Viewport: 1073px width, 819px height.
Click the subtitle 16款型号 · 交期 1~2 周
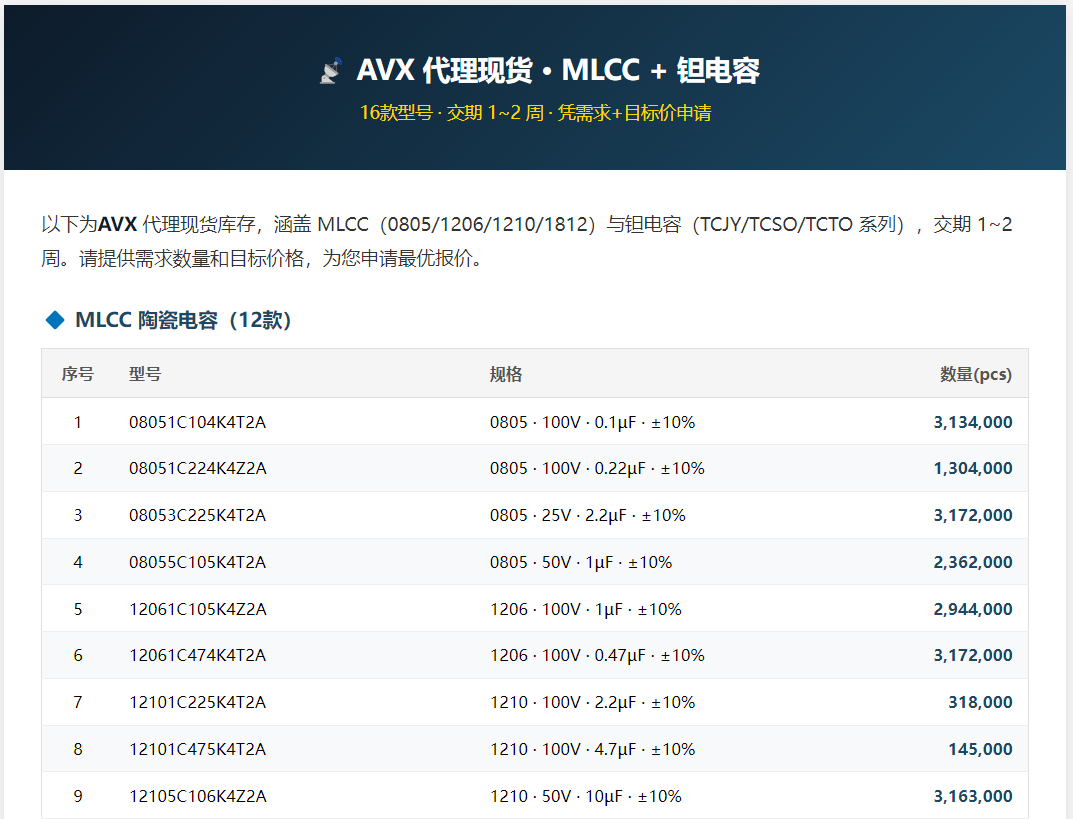(452, 113)
